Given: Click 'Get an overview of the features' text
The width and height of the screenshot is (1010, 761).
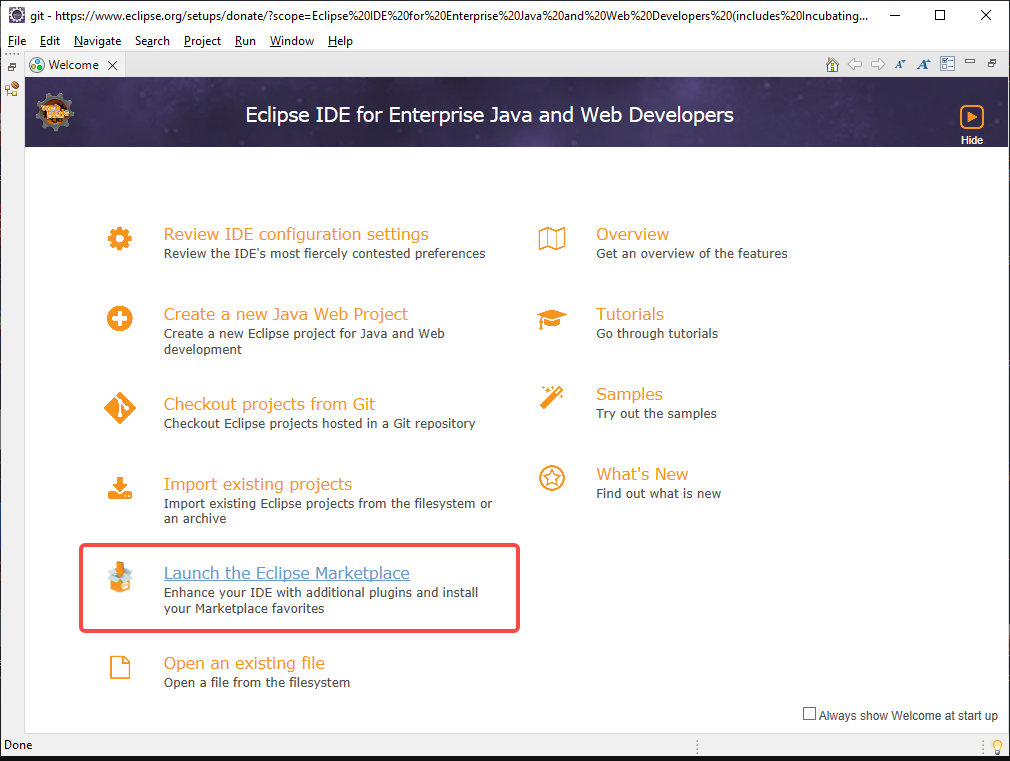Looking at the screenshot, I should (692, 253).
